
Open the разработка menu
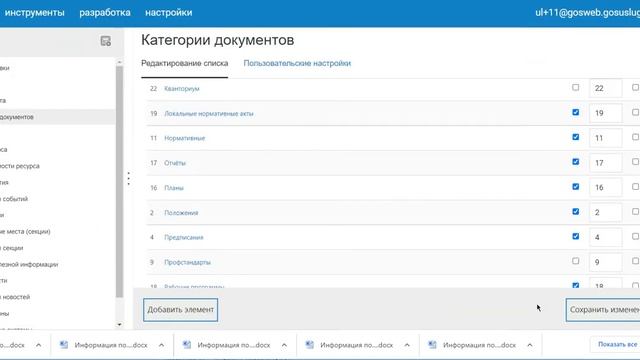[105, 13]
